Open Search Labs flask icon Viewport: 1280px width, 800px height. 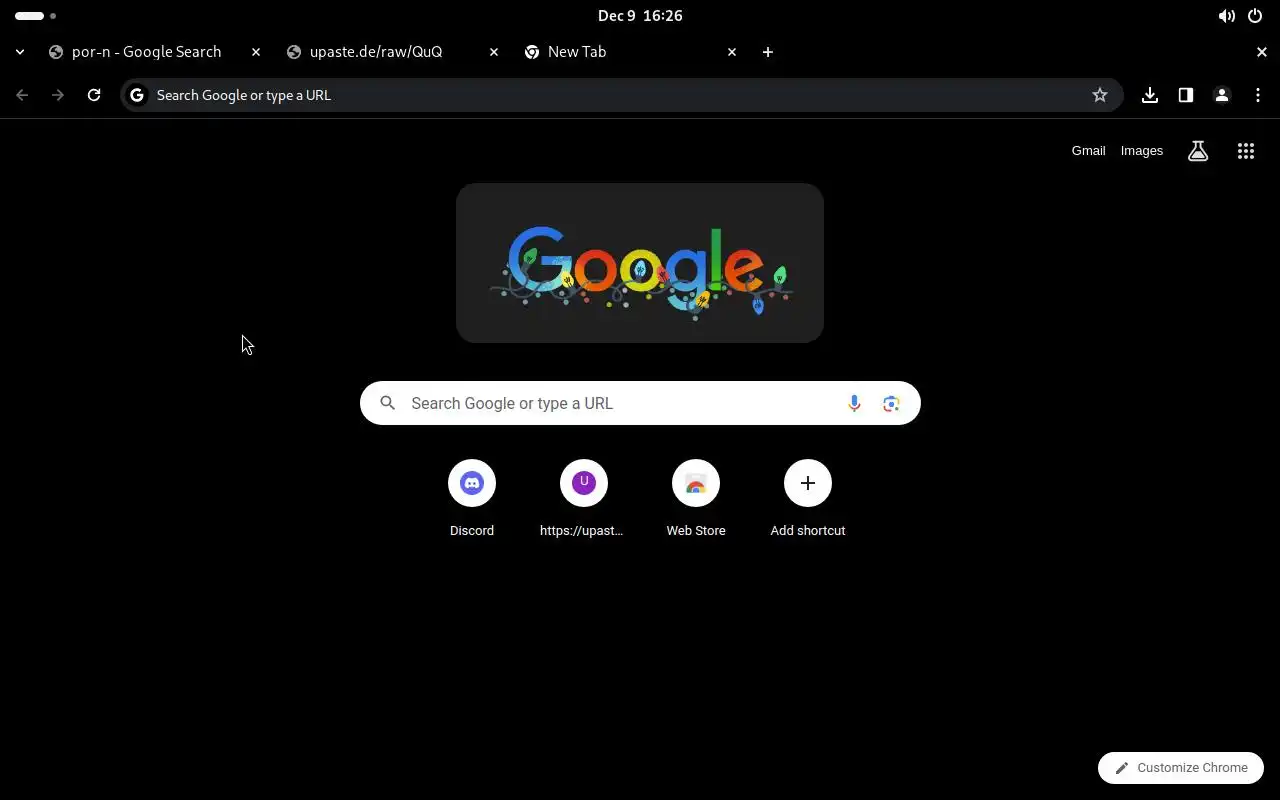pos(1198,151)
